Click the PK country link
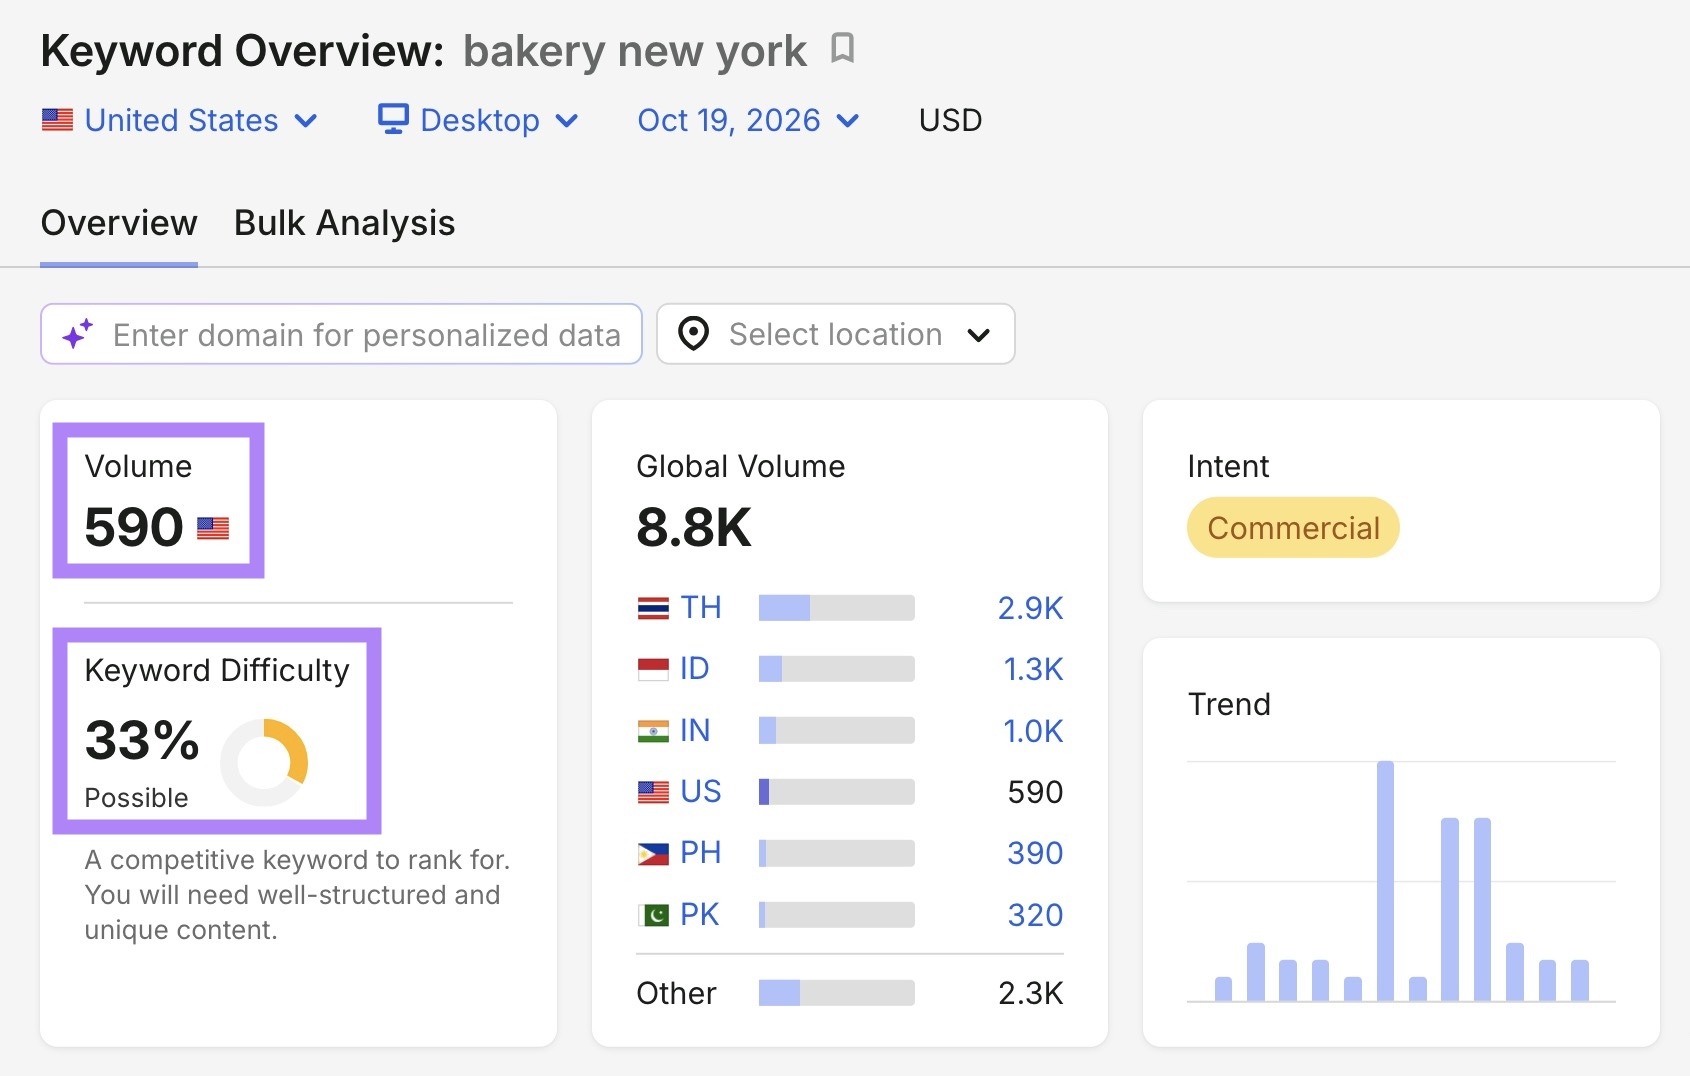Viewport: 1690px width, 1076px height. click(x=700, y=915)
